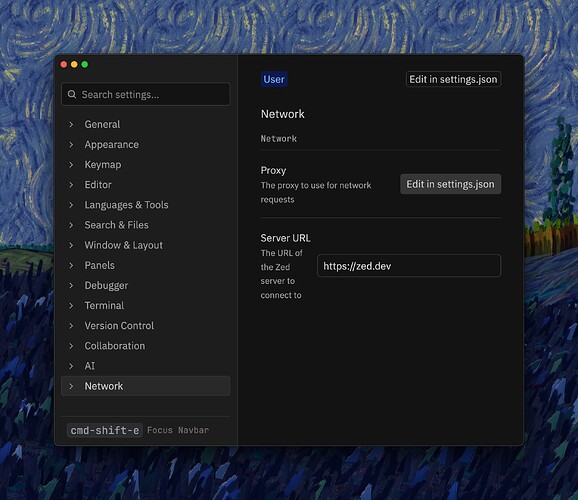
Task: Click the search magnifier icon
Action: coord(72,94)
